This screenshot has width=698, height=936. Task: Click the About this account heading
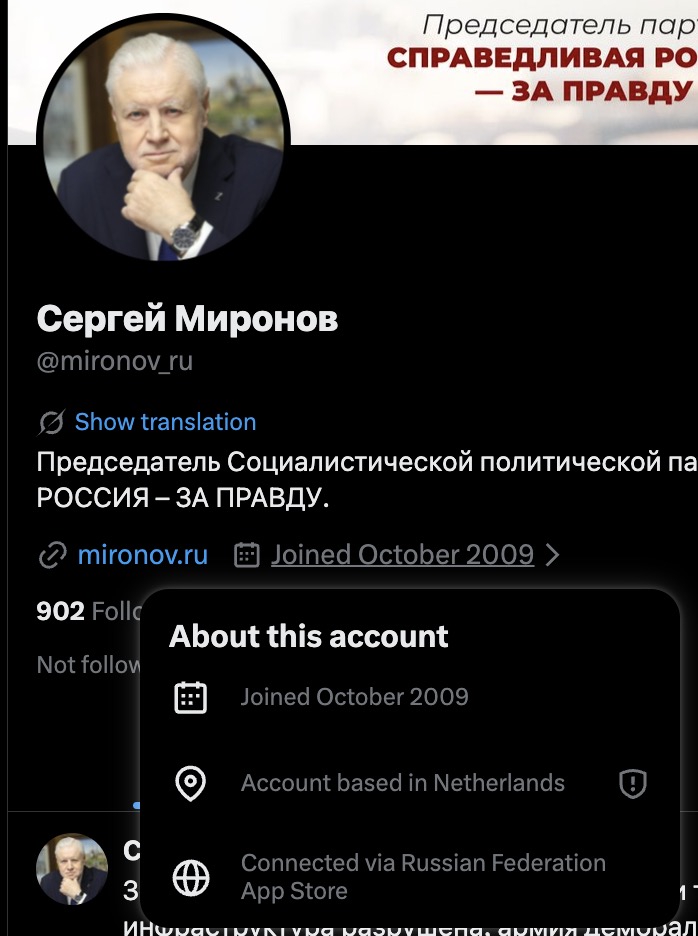(309, 637)
